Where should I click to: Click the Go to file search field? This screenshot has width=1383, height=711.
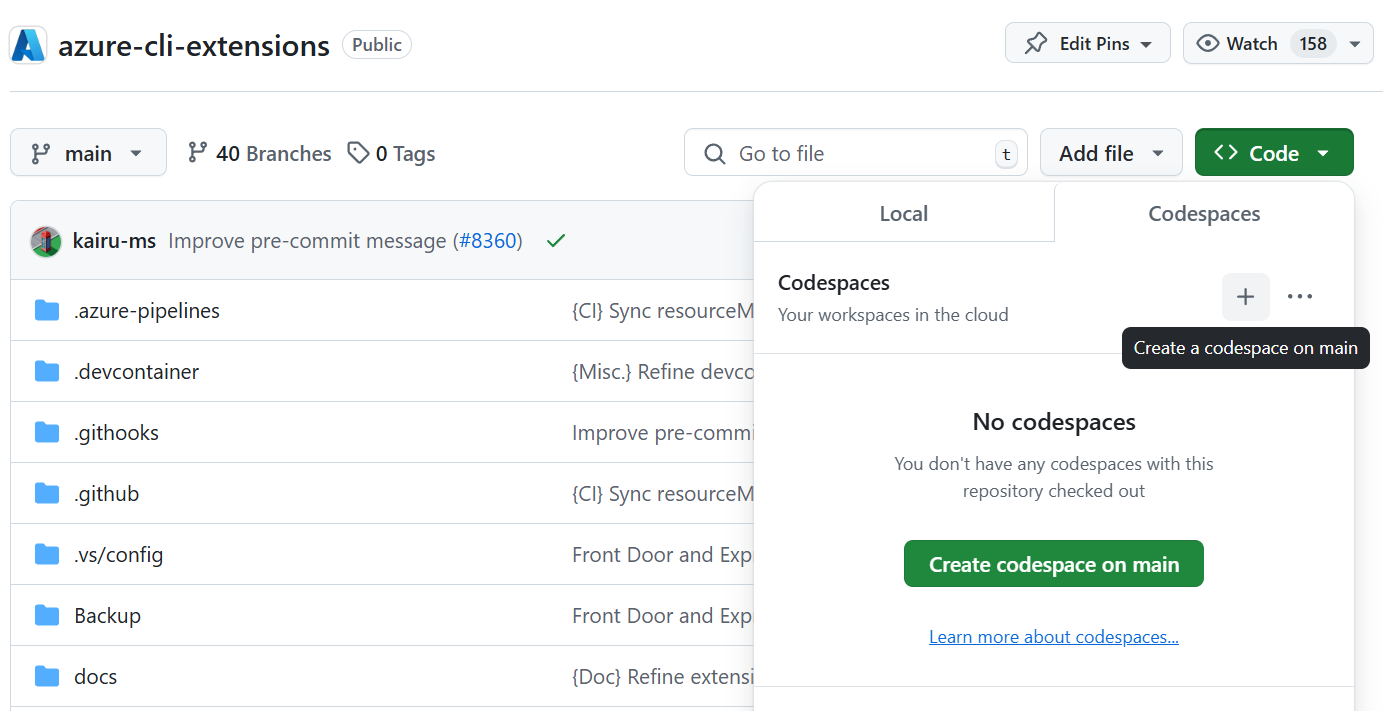point(850,153)
